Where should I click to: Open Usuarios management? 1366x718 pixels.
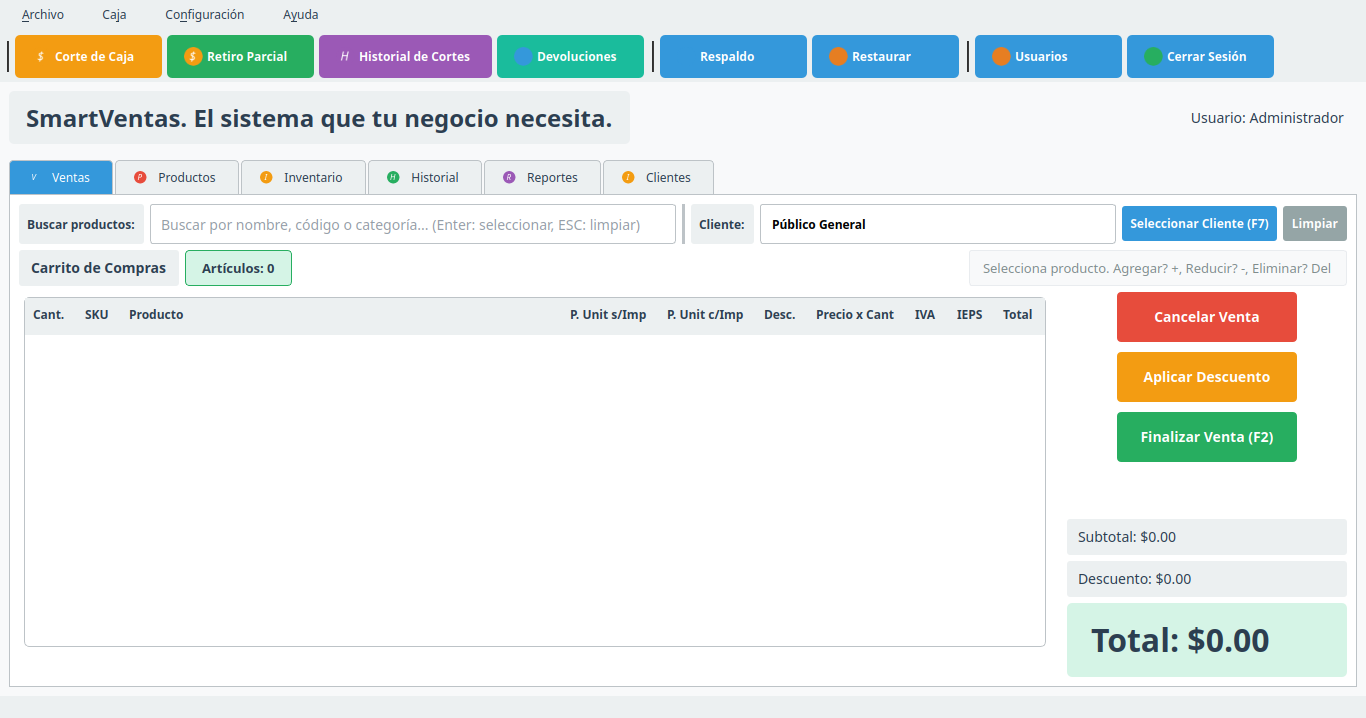(x=1048, y=57)
